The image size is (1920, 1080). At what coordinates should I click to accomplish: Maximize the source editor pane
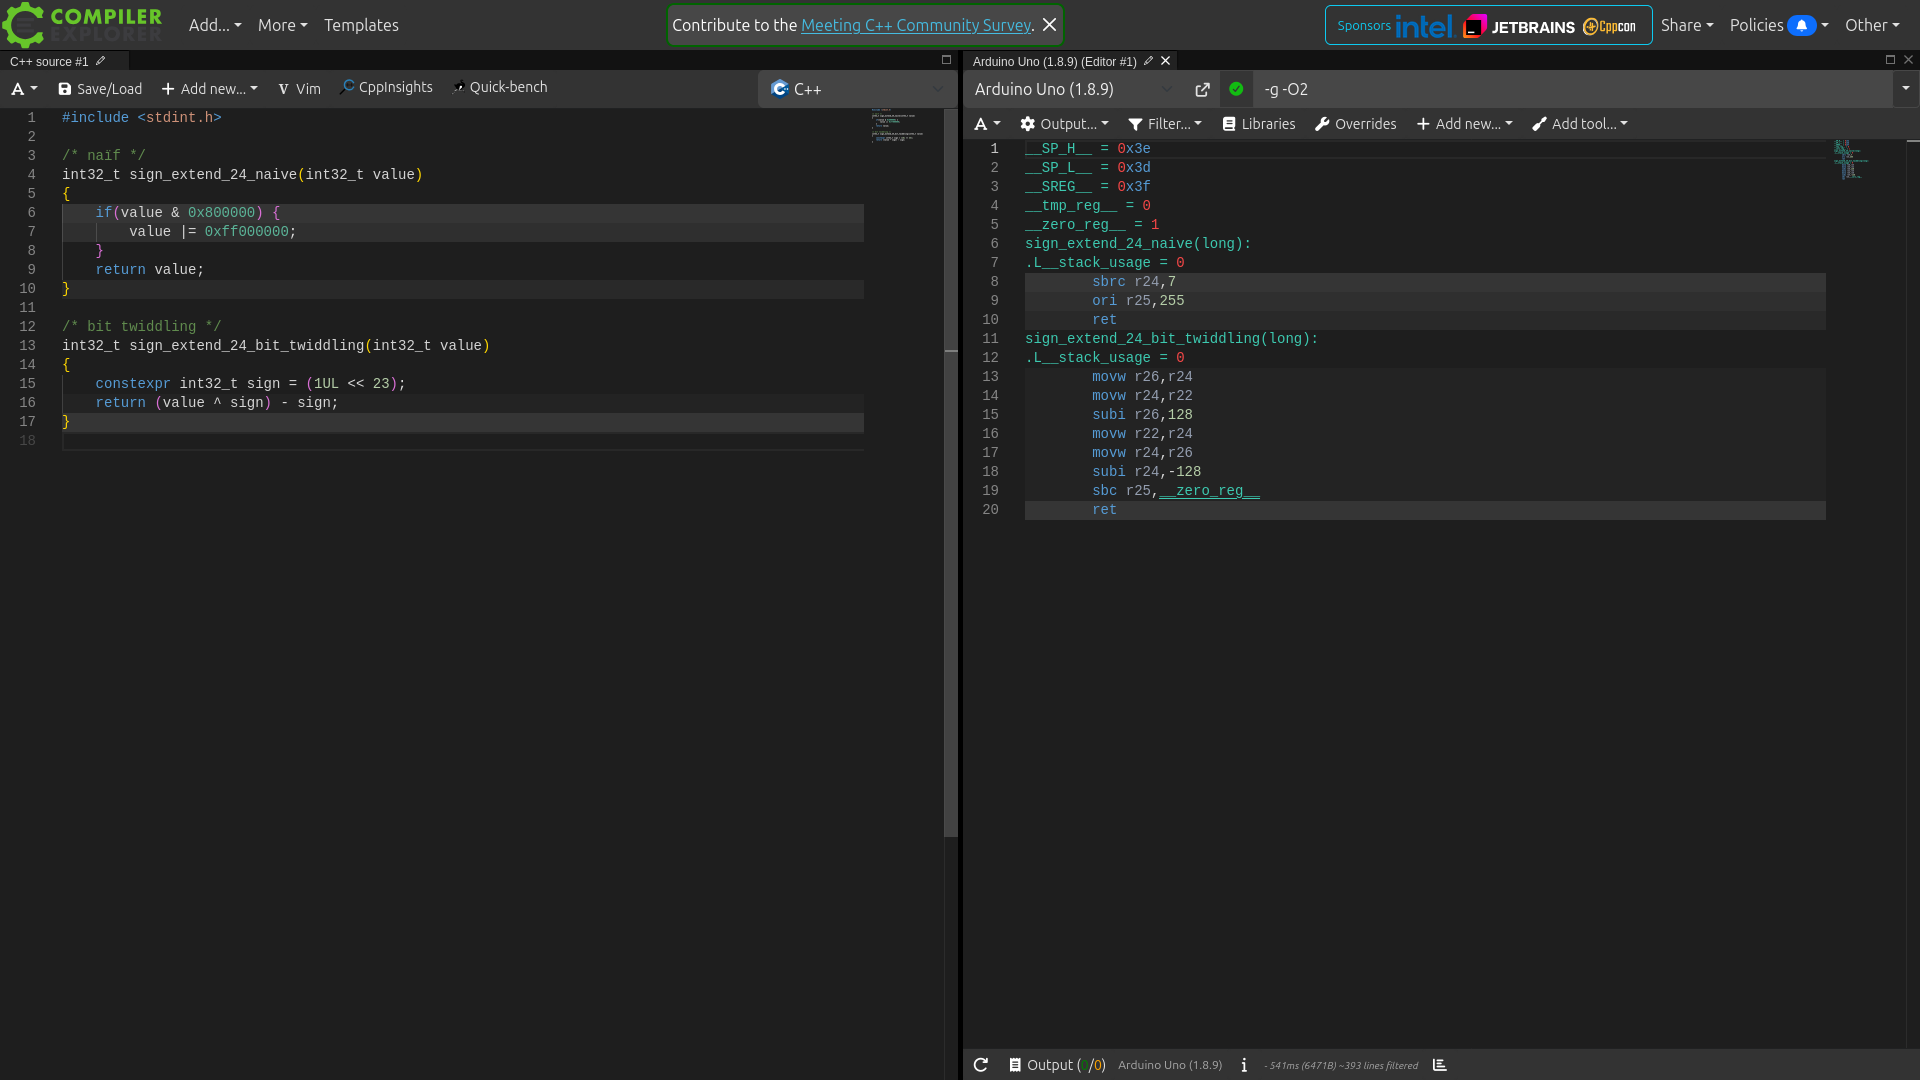coord(946,60)
